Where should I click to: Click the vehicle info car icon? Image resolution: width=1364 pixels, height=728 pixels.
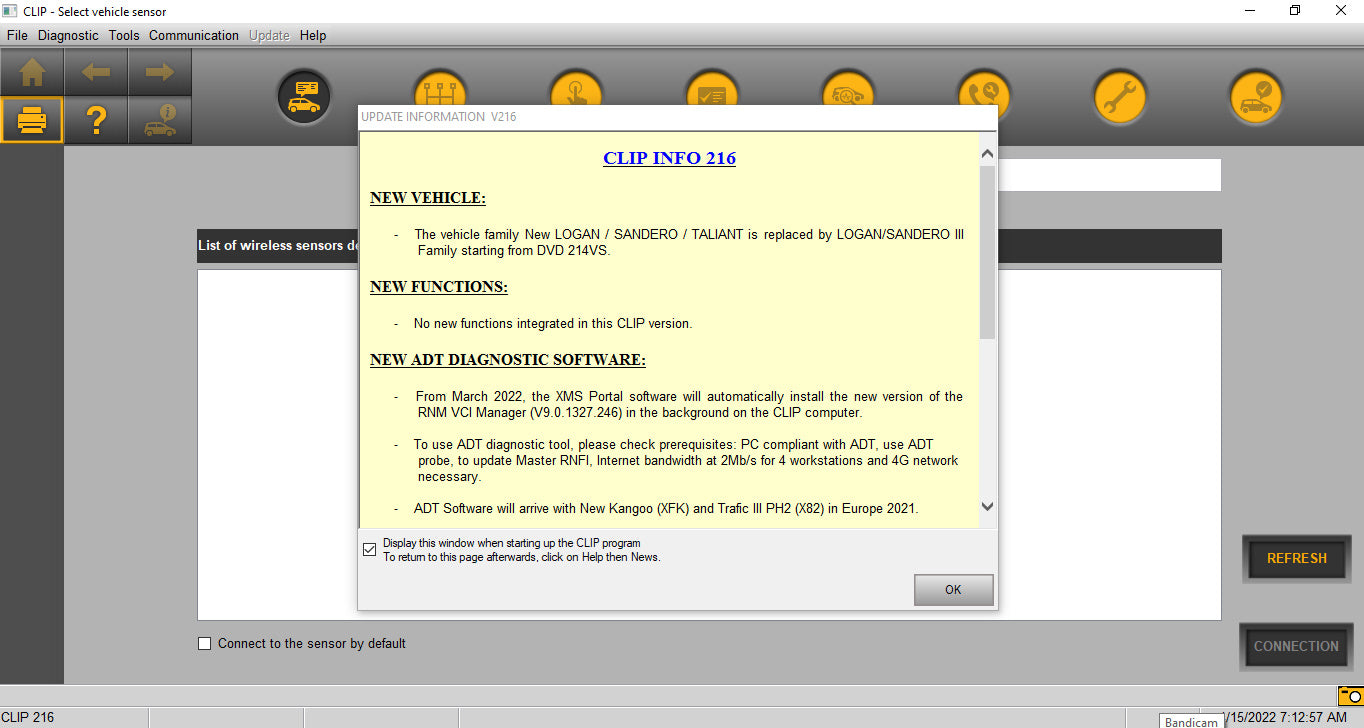point(160,120)
